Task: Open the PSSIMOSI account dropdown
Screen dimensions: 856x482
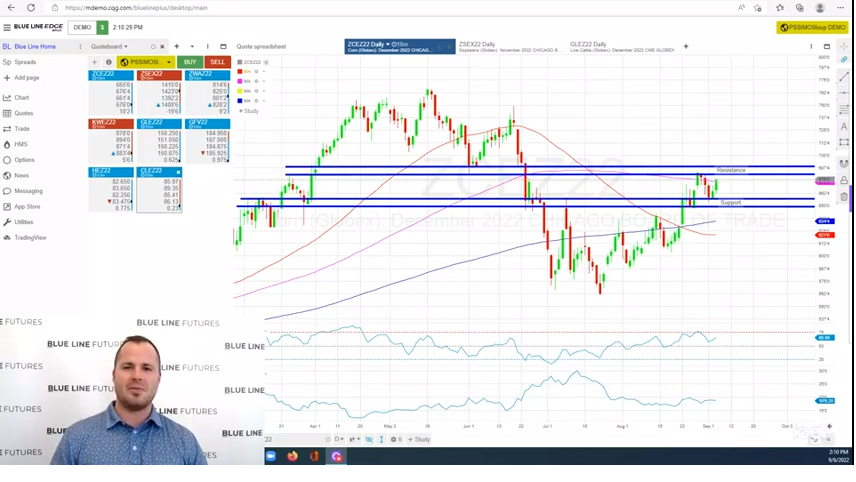Action: (x=146, y=62)
